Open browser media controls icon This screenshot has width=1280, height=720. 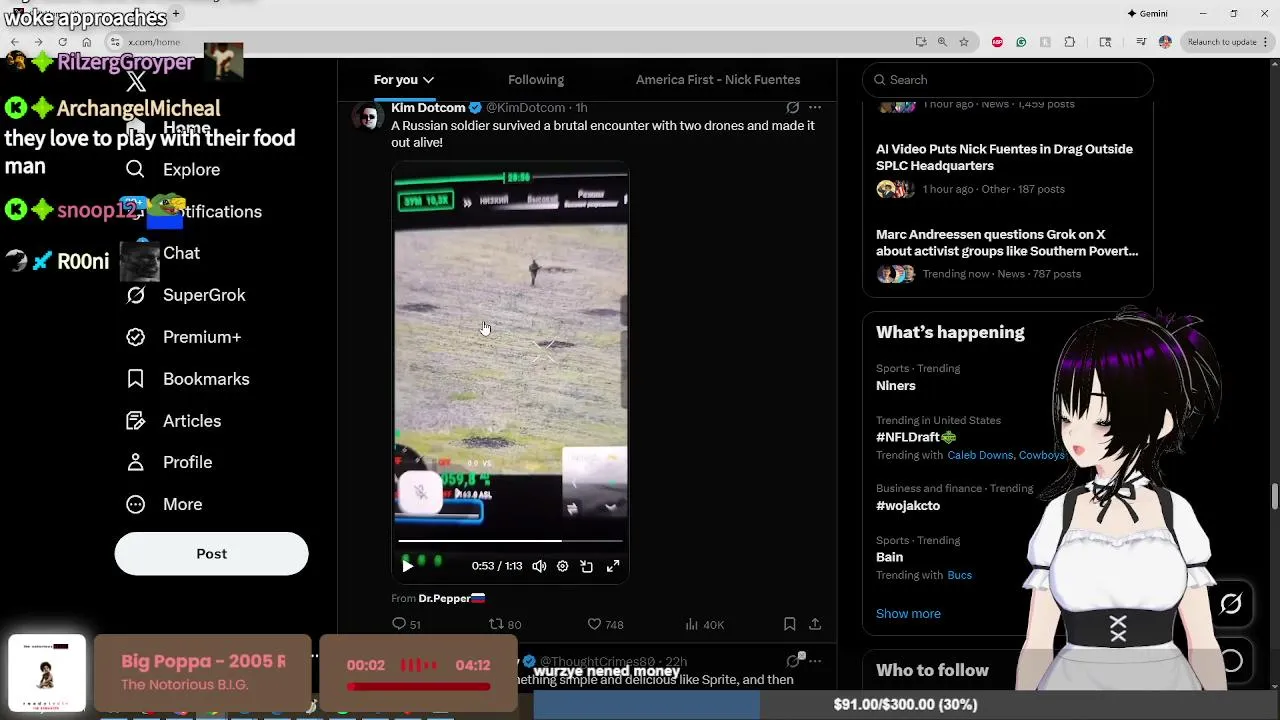(1141, 42)
